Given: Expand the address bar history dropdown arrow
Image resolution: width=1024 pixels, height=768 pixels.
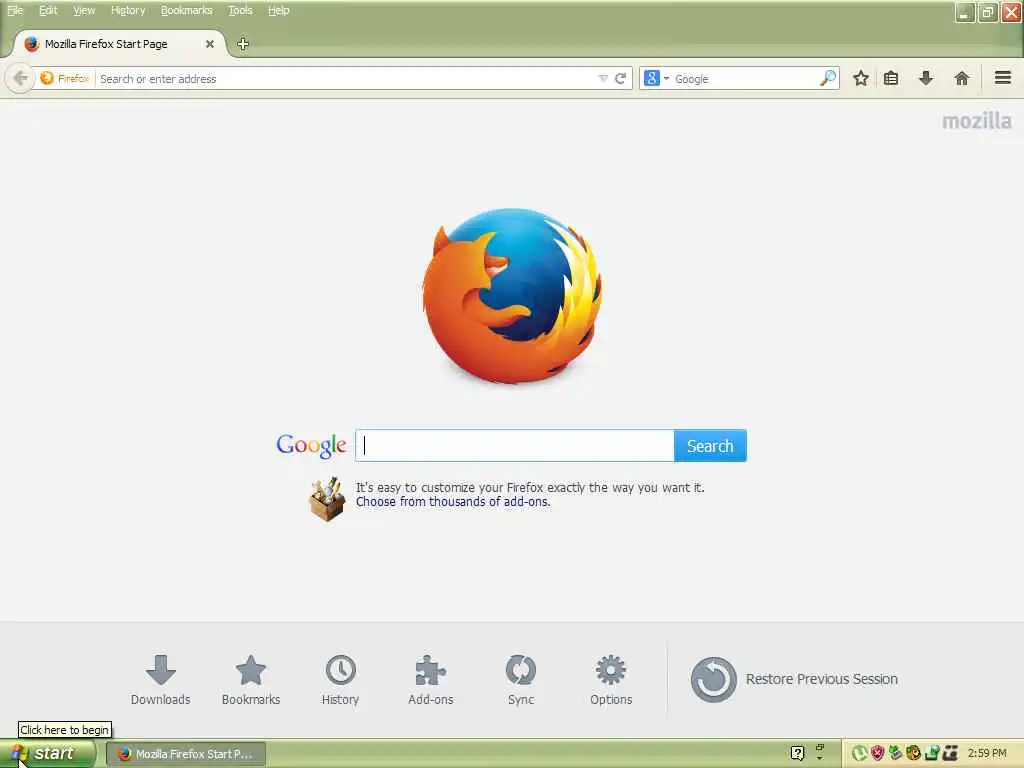Looking at the screenshot, I should tap(603, 78).
